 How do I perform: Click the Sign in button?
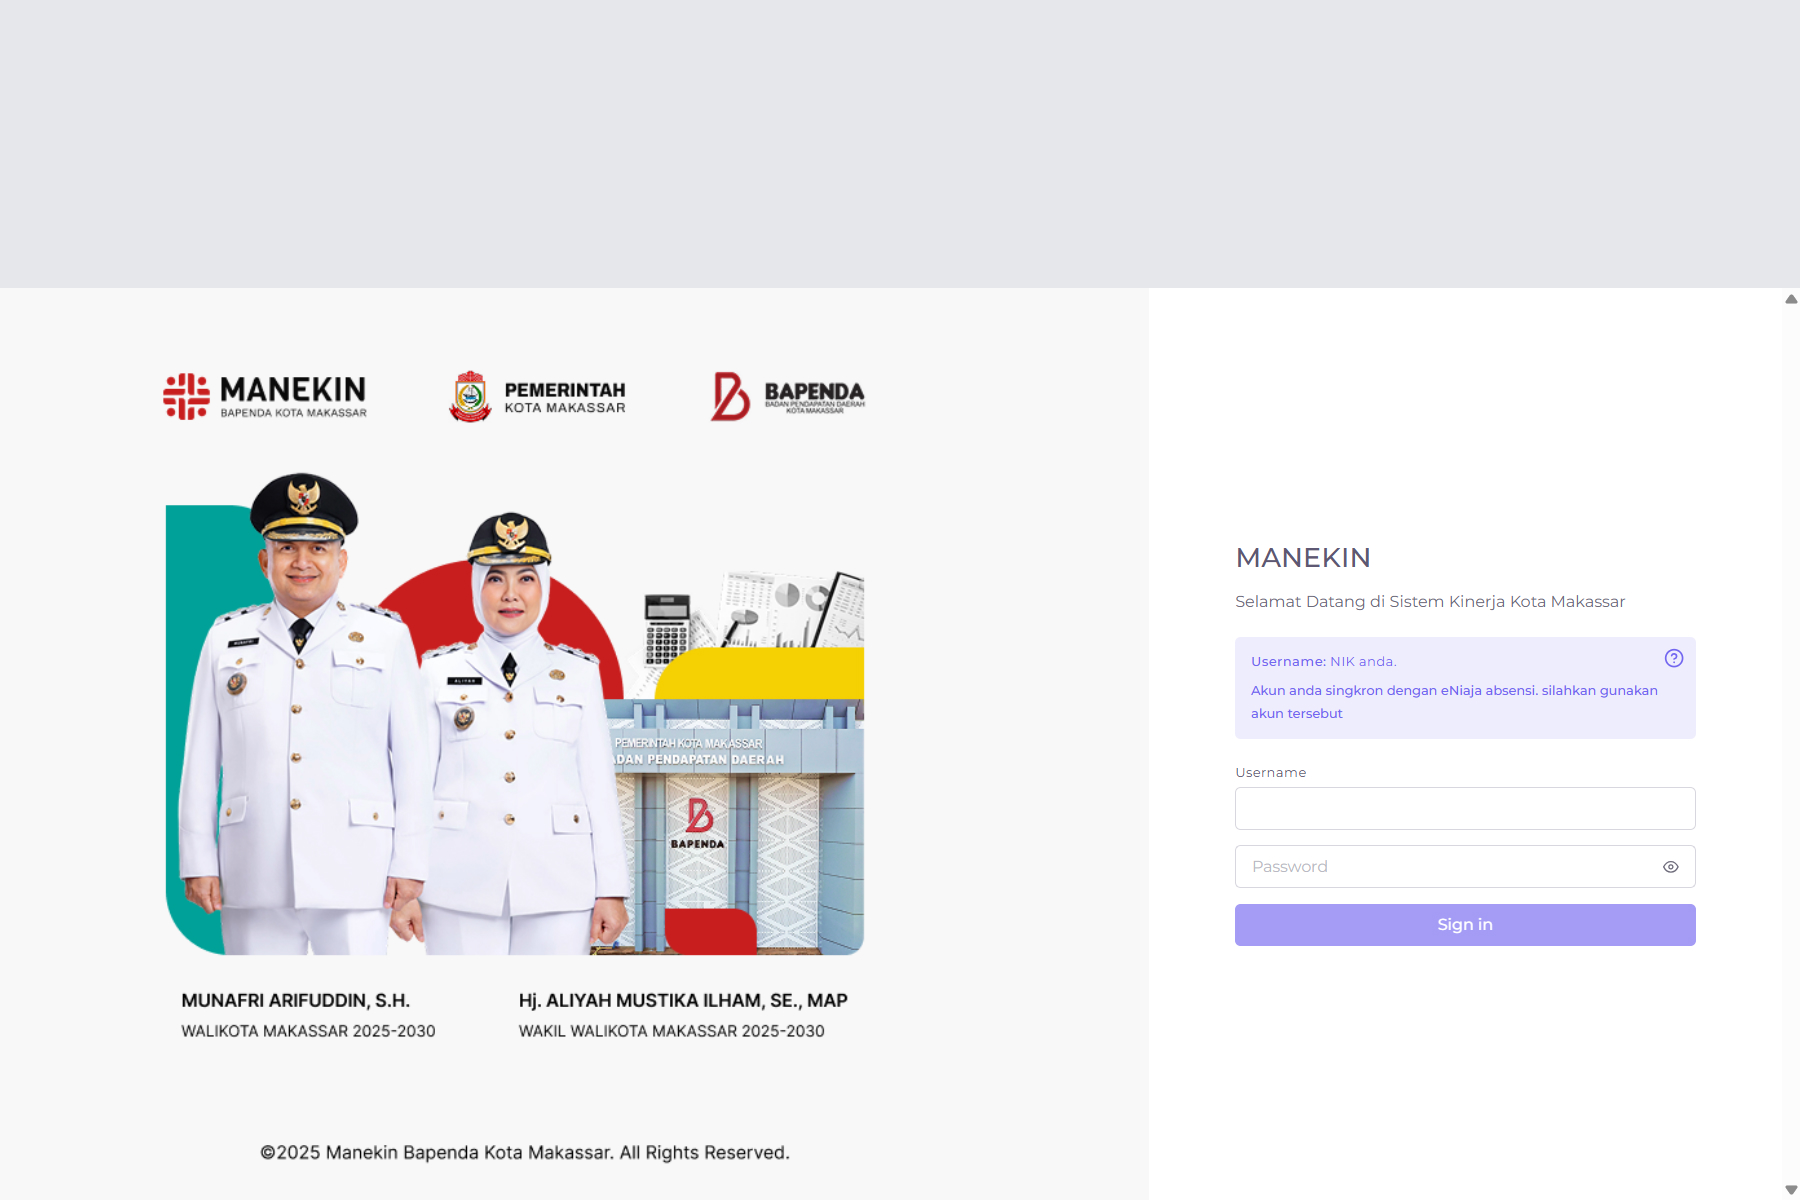click(x=1465, y=925)
